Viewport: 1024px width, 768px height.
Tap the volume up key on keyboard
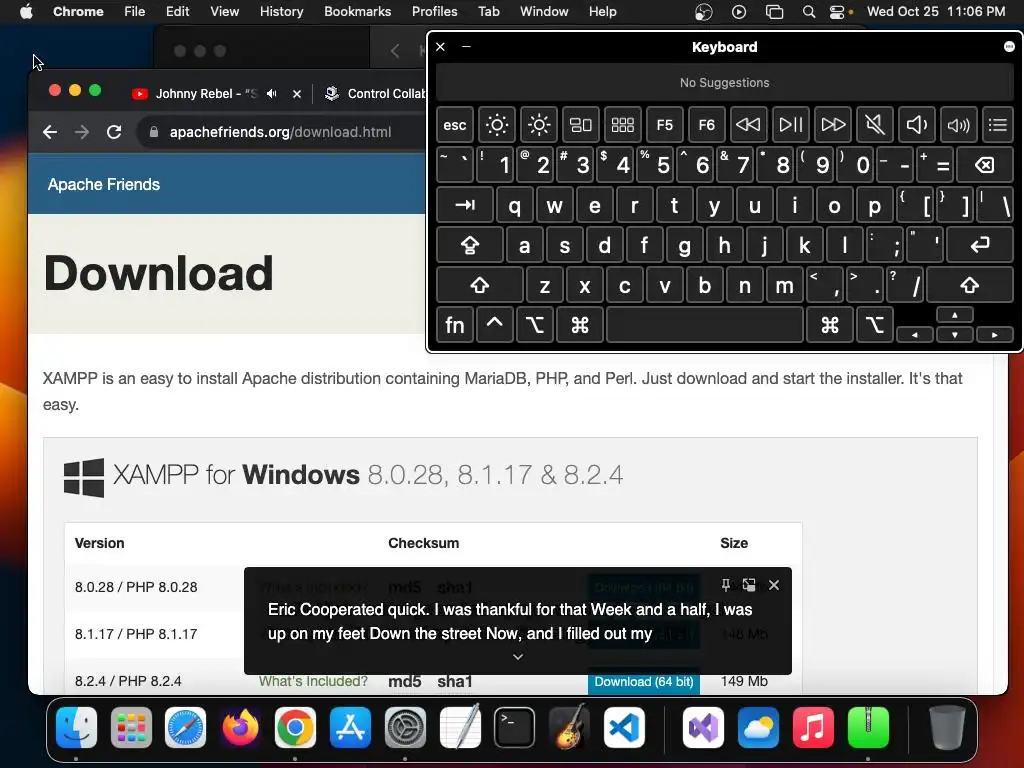(958, 125)
